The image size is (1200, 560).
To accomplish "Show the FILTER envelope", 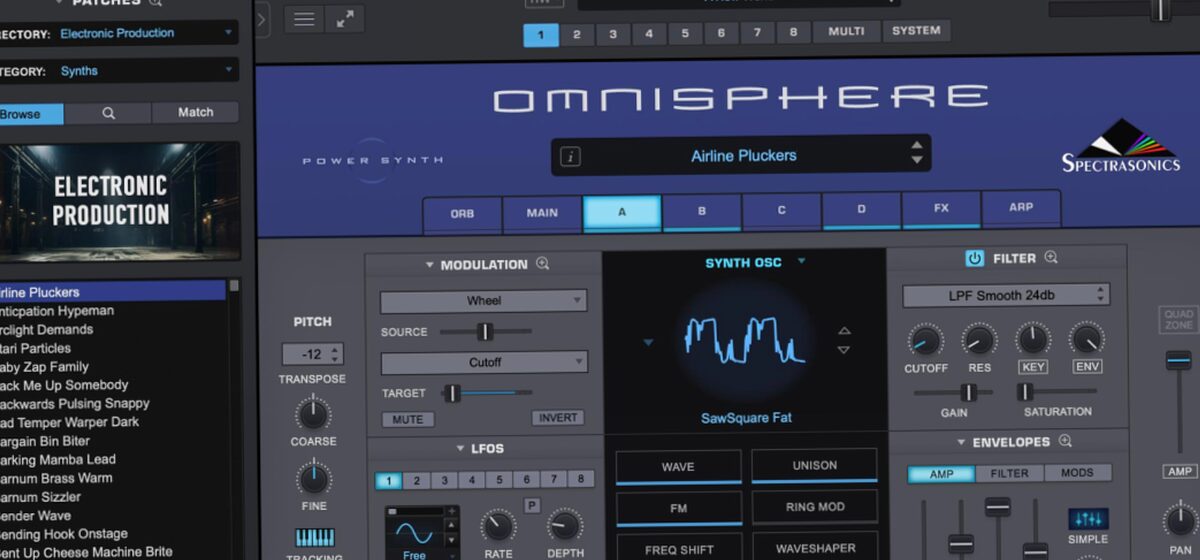I will click(1010, 473).
